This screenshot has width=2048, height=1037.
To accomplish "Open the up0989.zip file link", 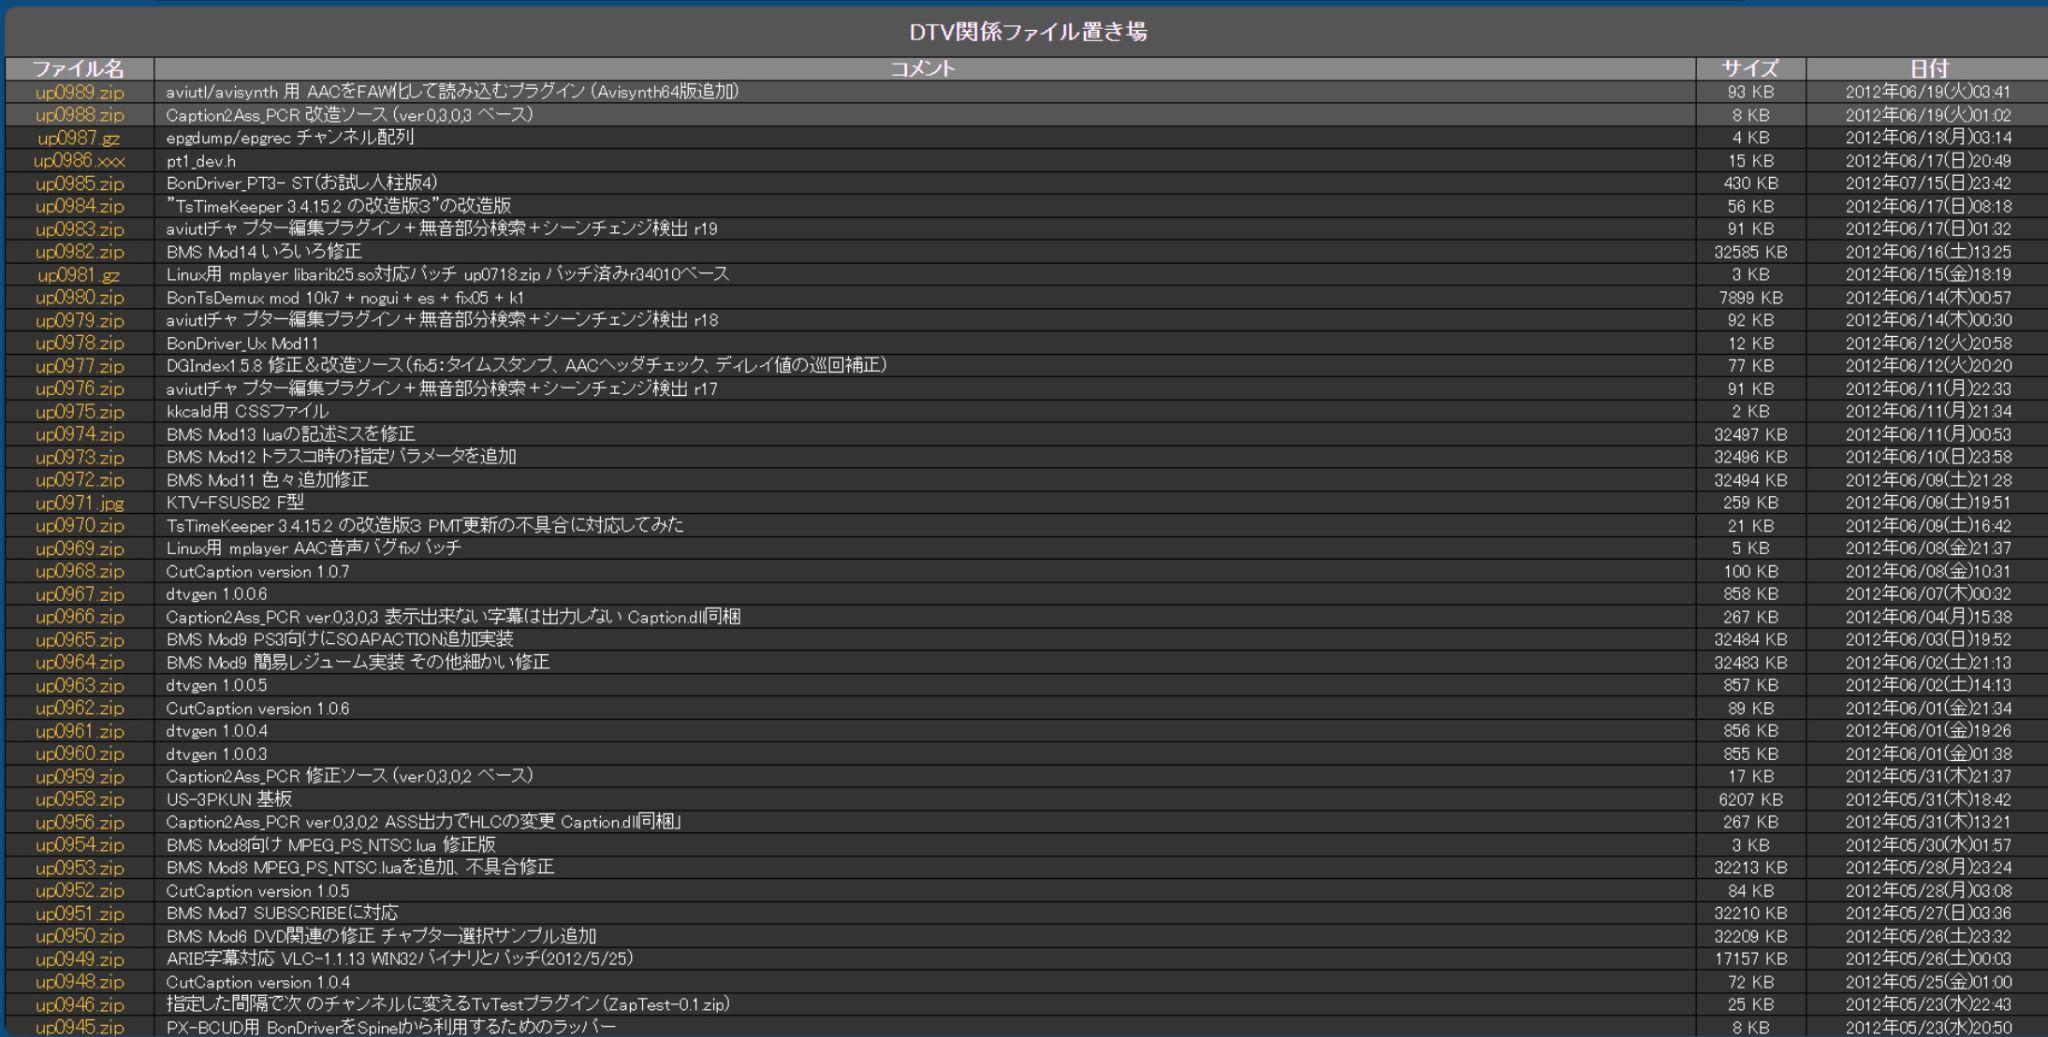I will point(80,92).
